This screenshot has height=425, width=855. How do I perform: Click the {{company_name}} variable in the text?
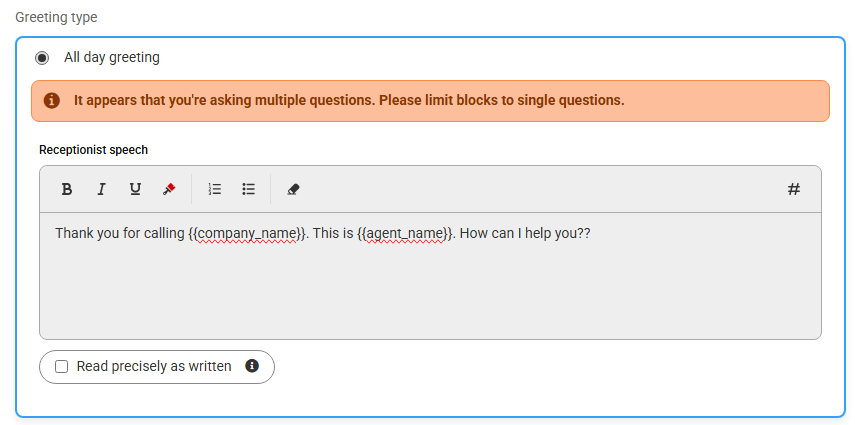pyautogui.click(x=248, y=234)
